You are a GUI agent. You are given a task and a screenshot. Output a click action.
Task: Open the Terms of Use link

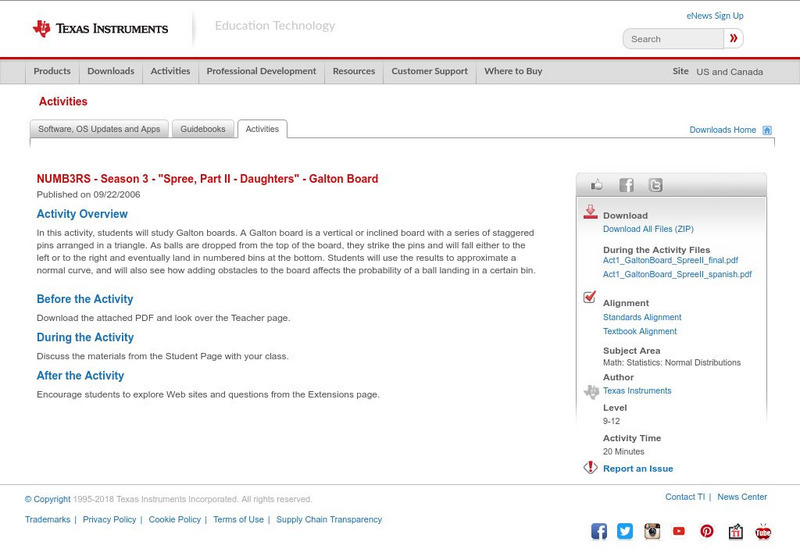(238, 519)
